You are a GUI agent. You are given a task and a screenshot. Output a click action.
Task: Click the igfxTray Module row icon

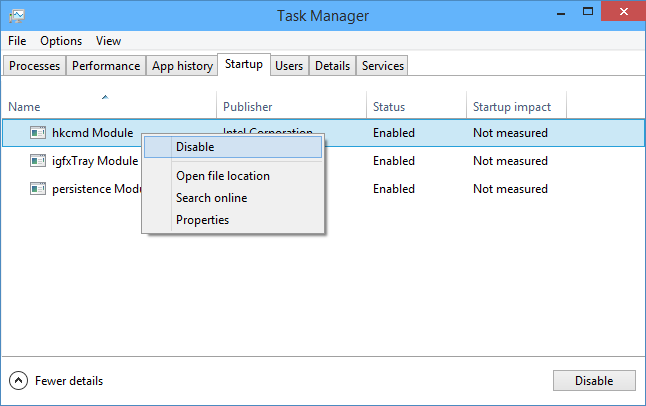tap(38, 161)
